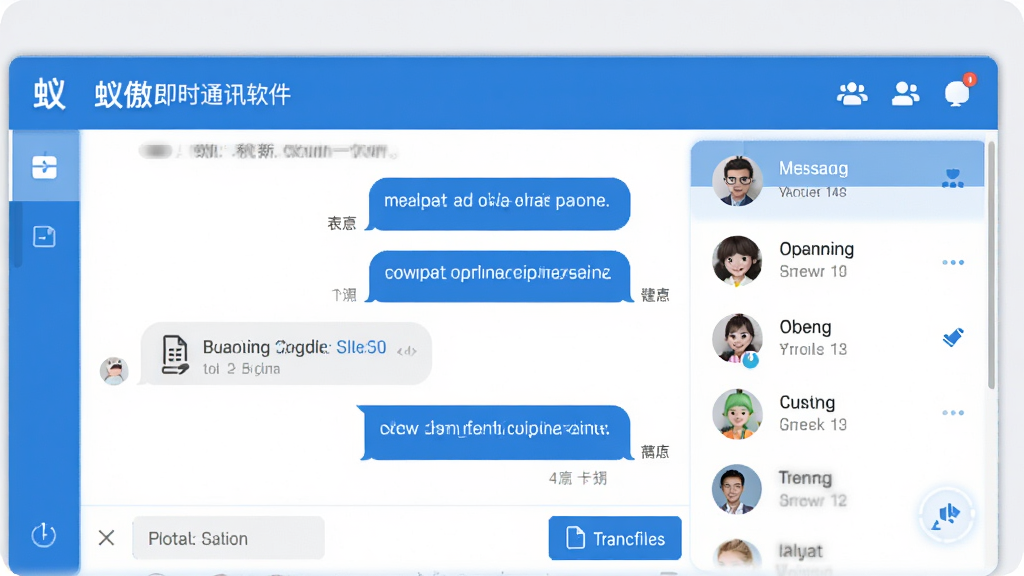Viewport: 1024px width, 576px height.
Task: Click the group icon on the Messaag row
Action: point(953,178)
